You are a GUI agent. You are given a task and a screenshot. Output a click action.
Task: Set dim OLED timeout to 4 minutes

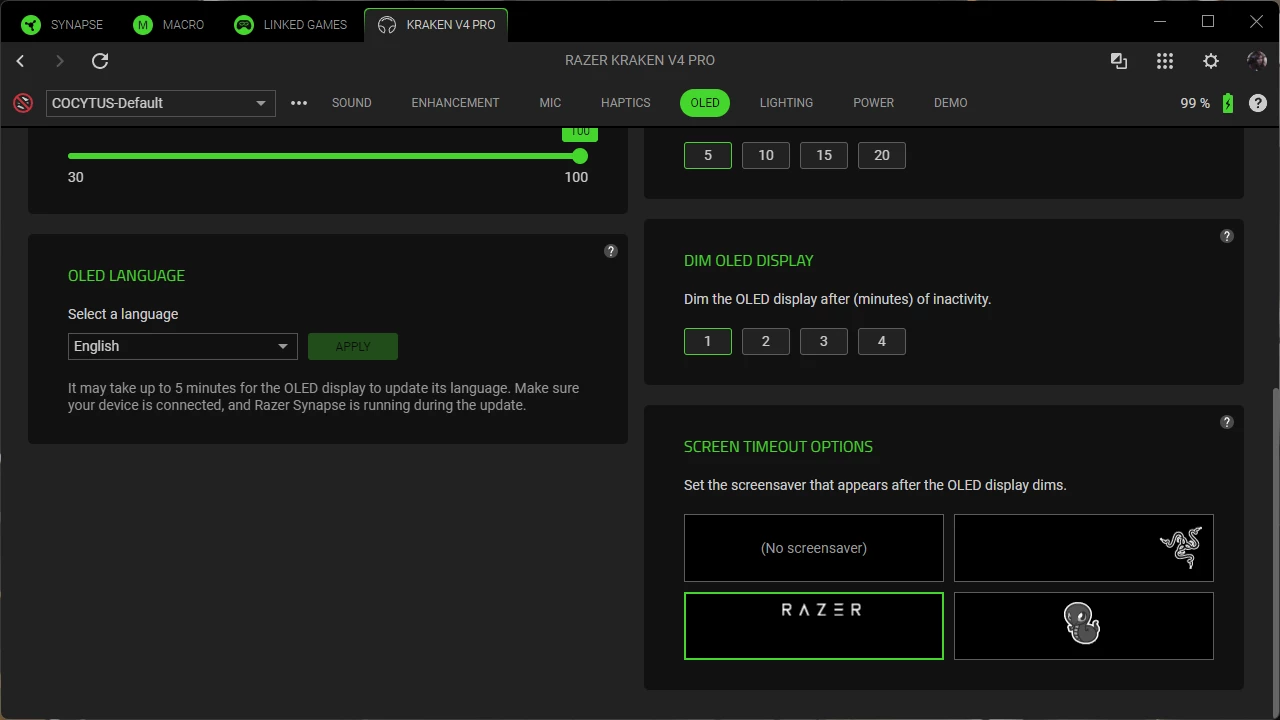[x=882, y=341]
